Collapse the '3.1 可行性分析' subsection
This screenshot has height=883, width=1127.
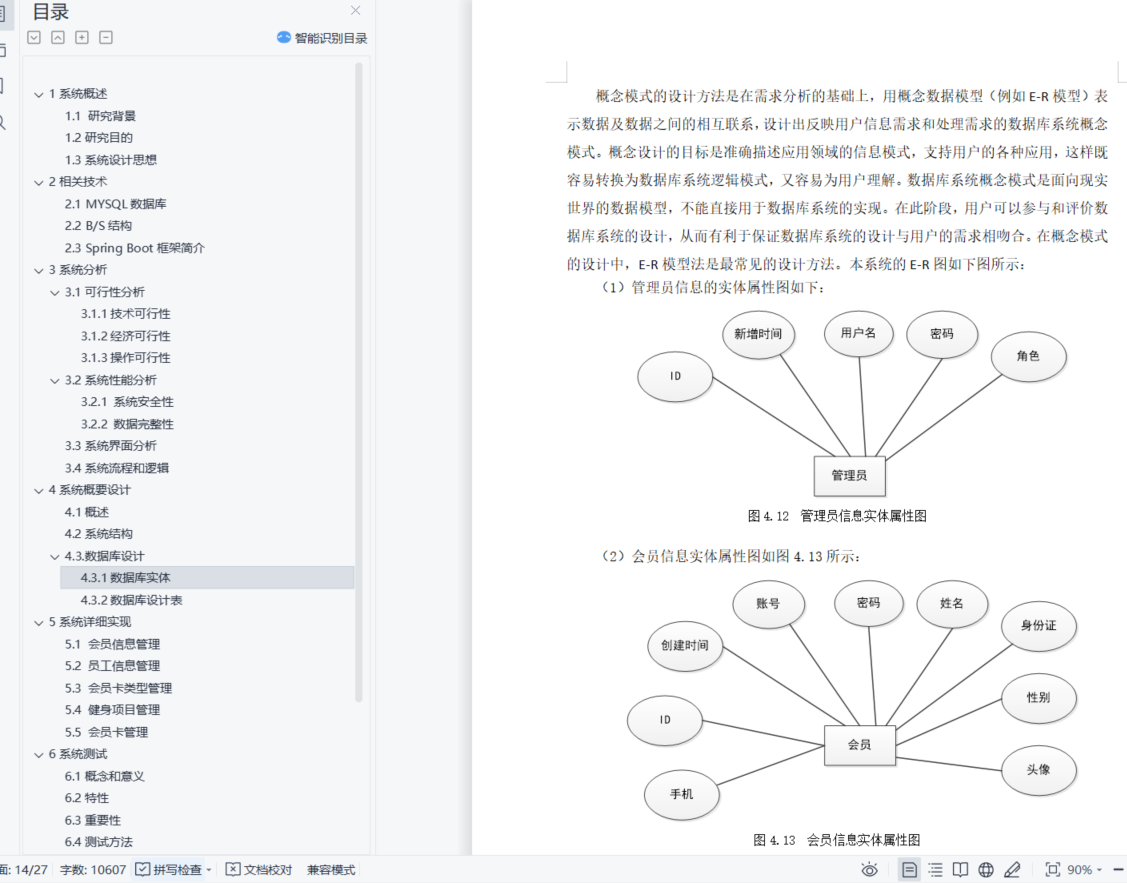pyautogui.click(x=55, y=292)
